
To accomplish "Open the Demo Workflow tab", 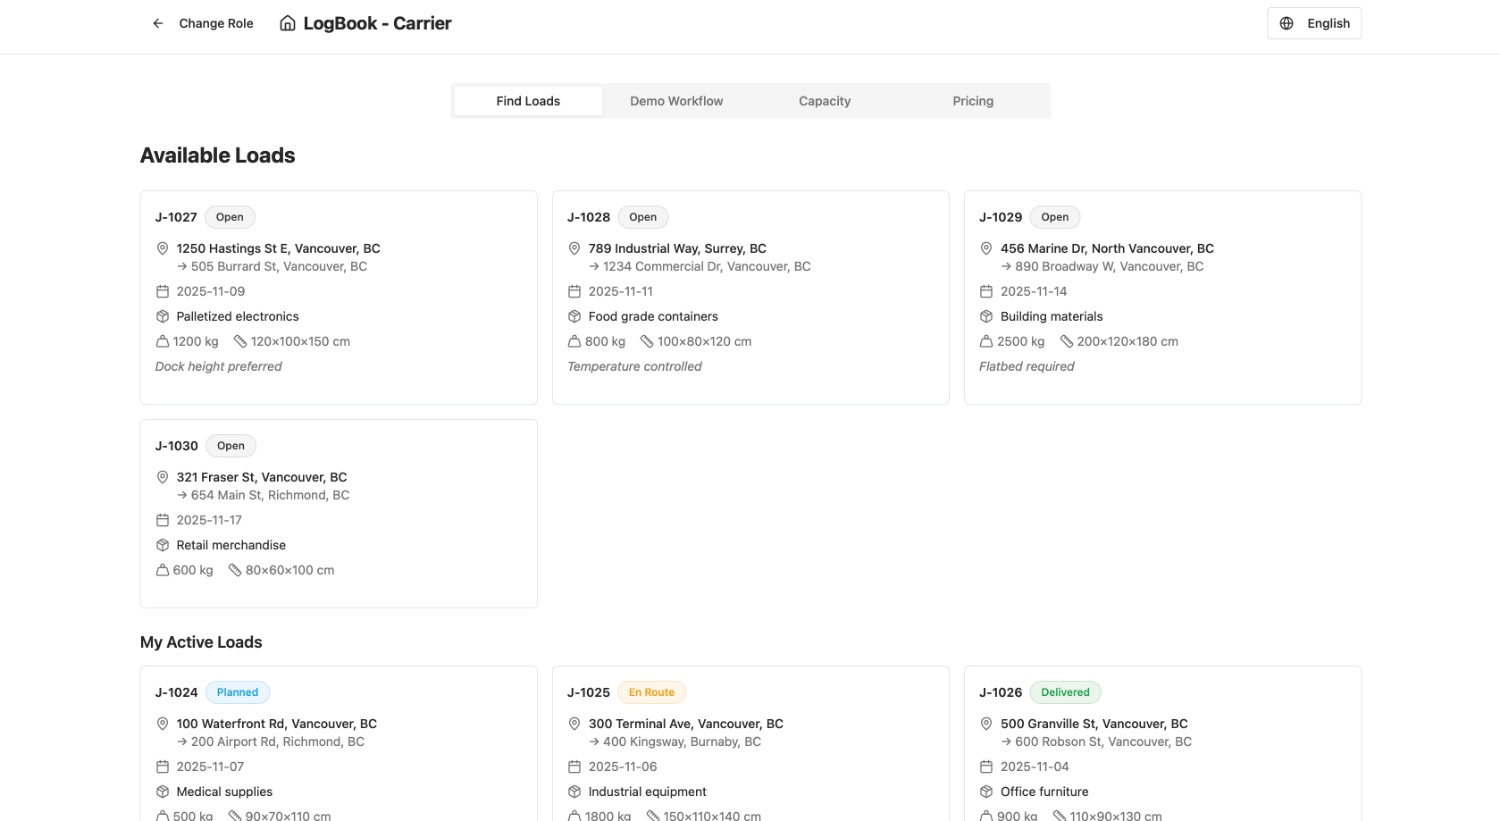I will (x=676, y=101).
